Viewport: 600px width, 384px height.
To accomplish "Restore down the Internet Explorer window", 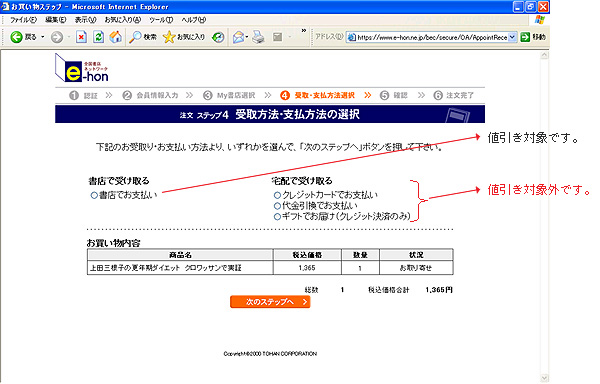I will (531, 7).
